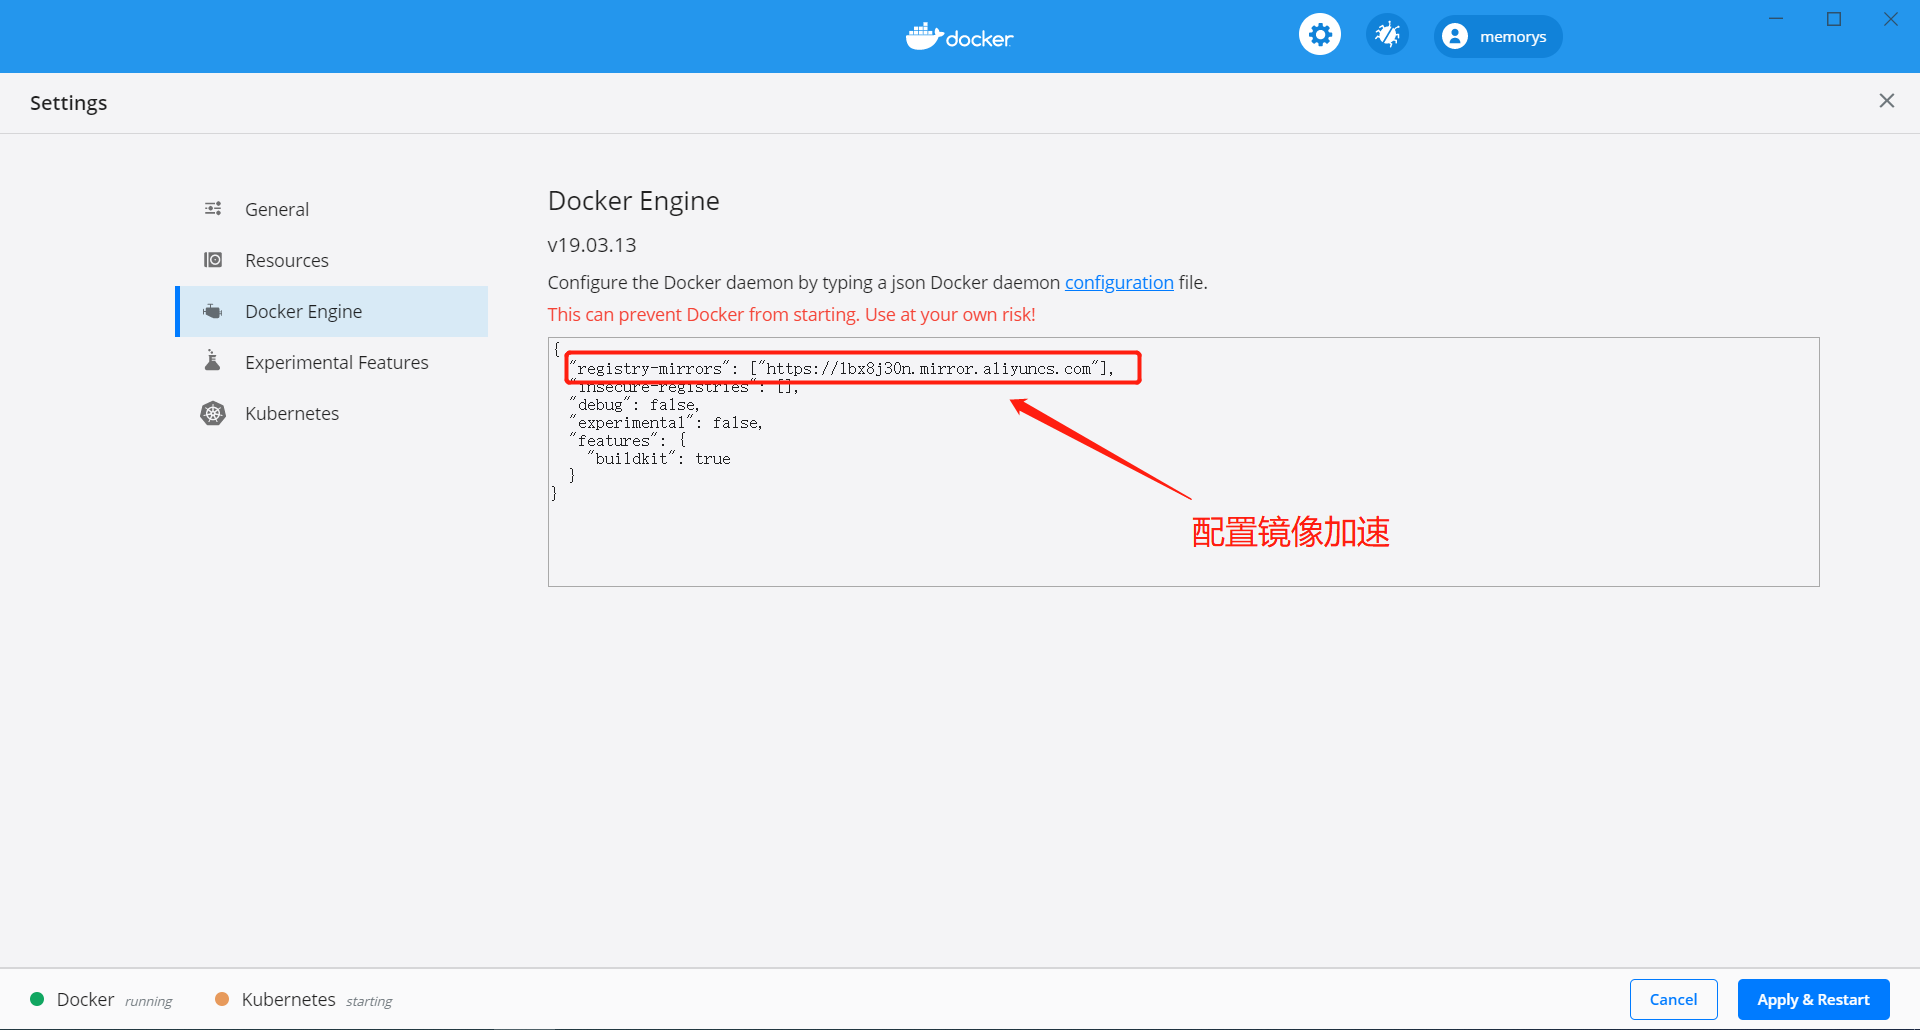Close the Docker Desktop window
1920x1030 pixels.
point(1891,19)
